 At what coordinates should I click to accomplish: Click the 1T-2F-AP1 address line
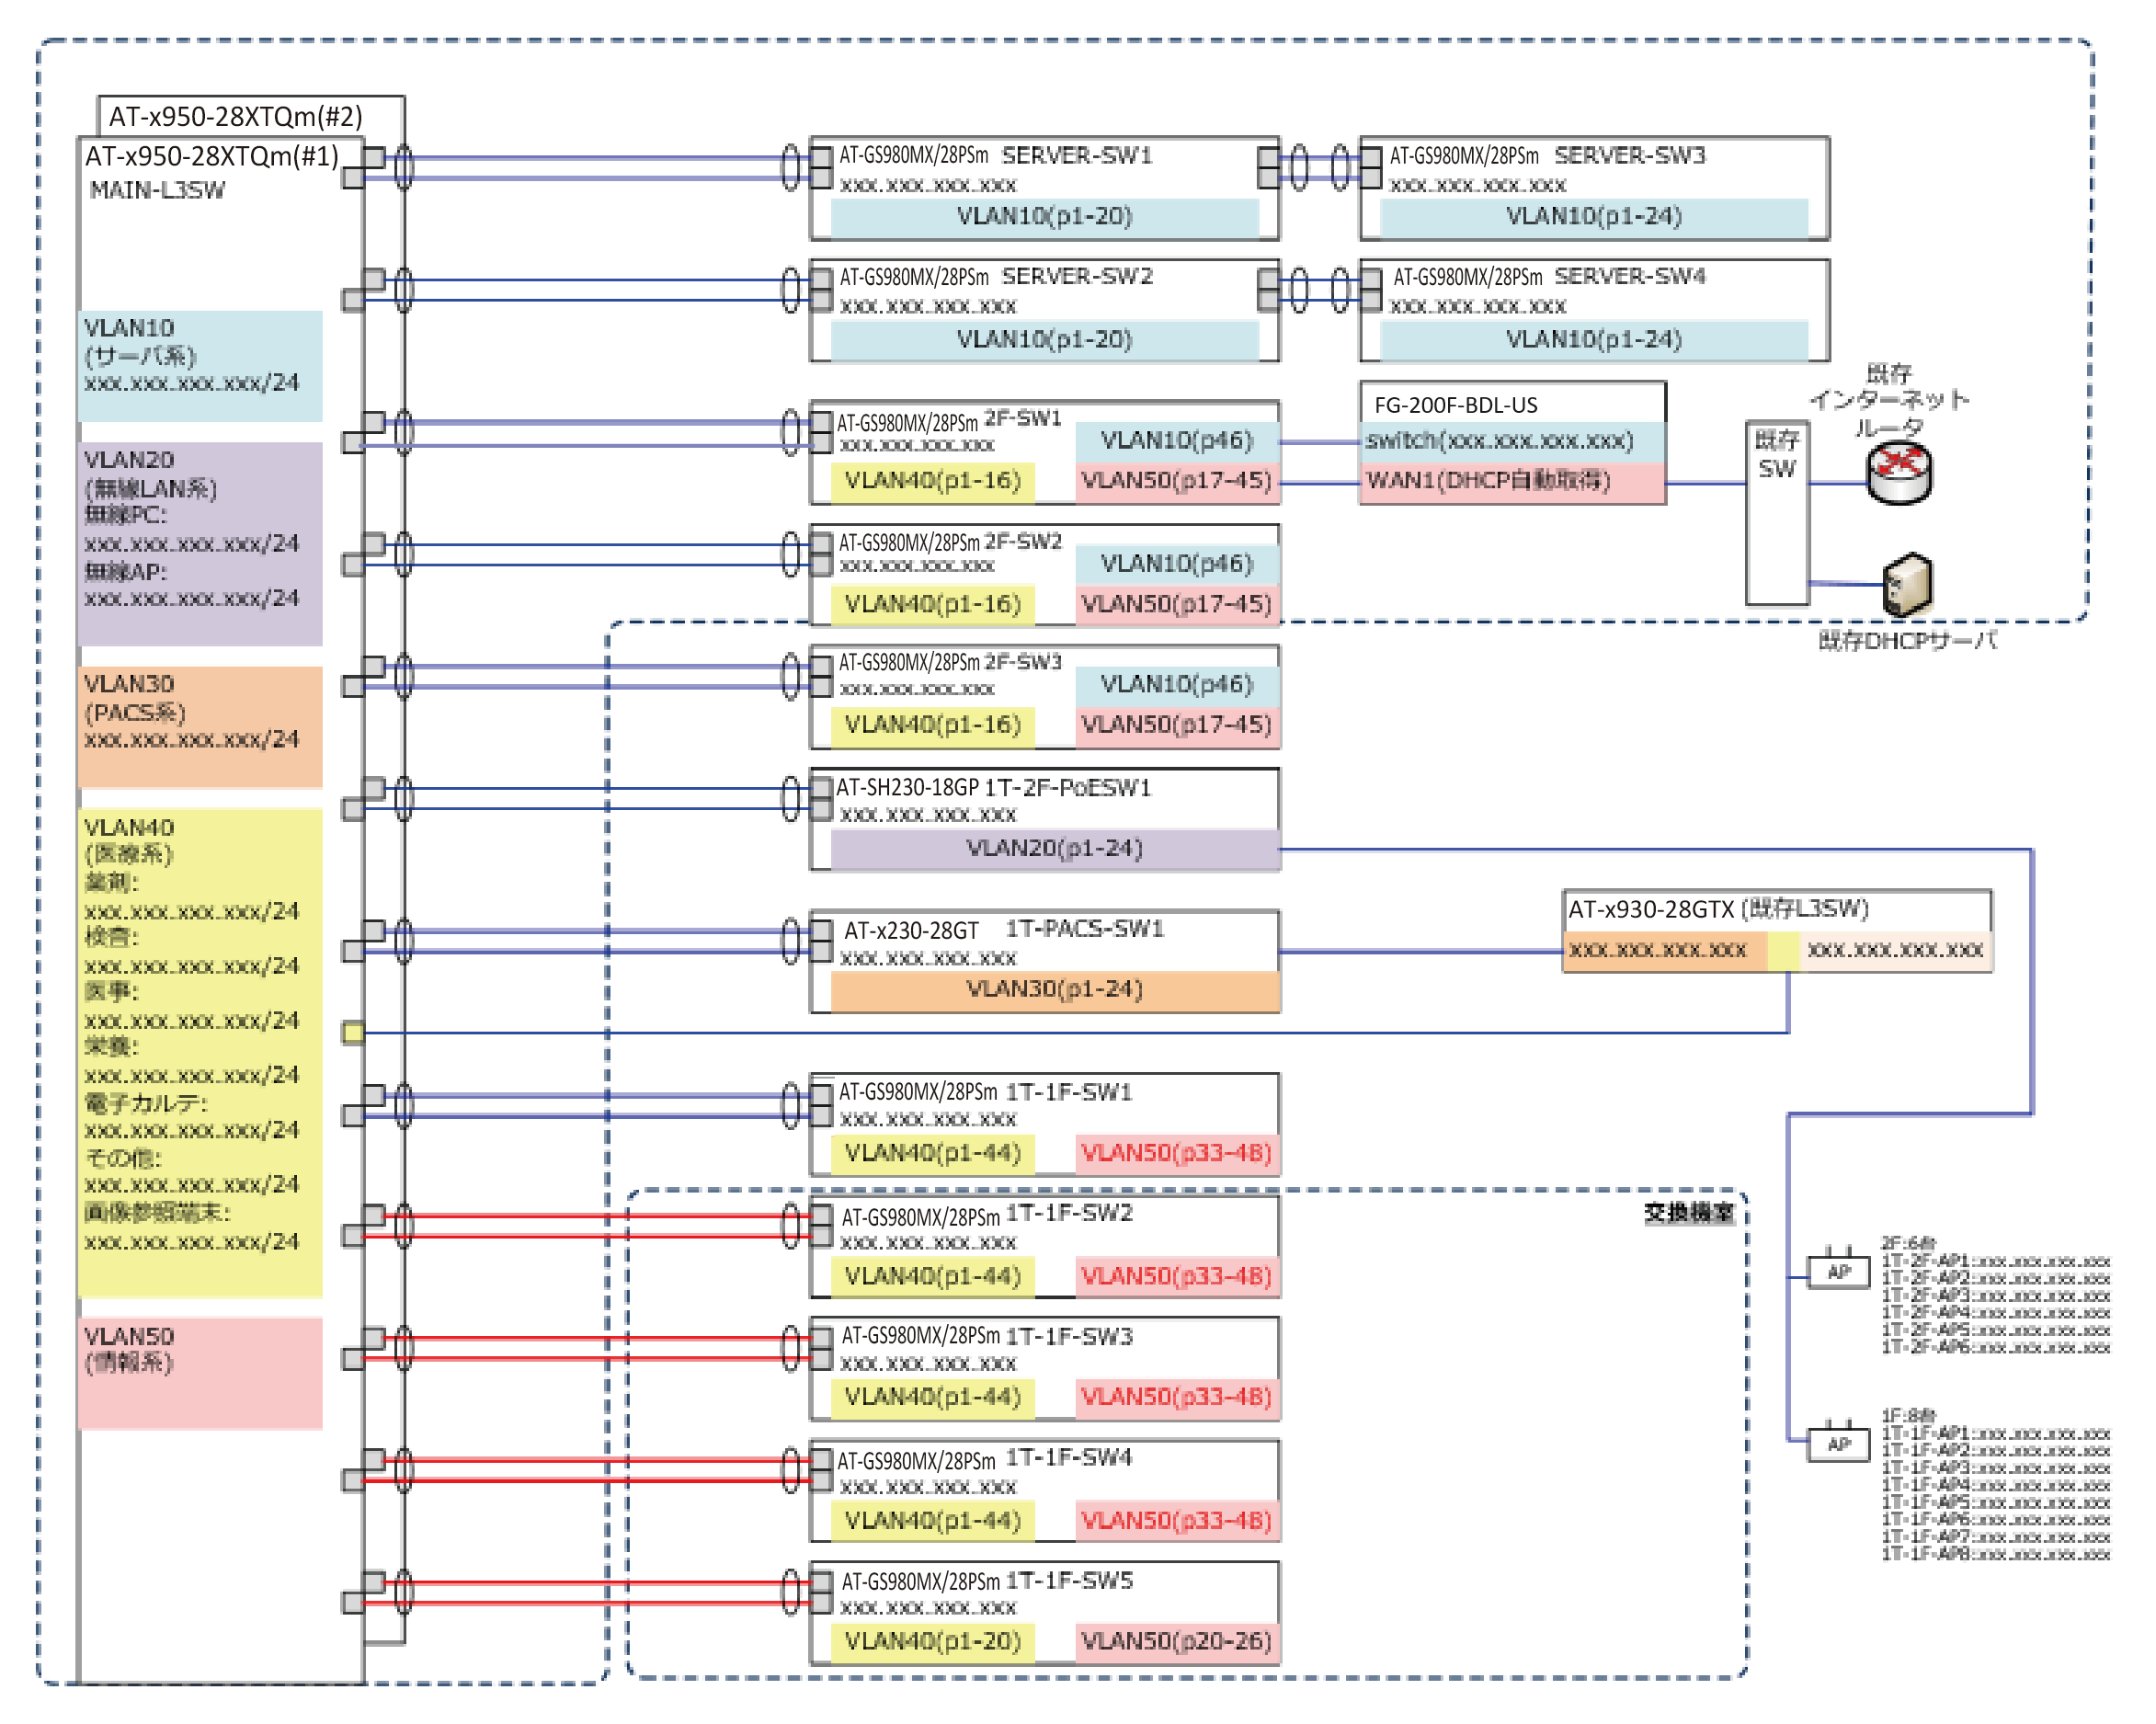(1996, 1261)
